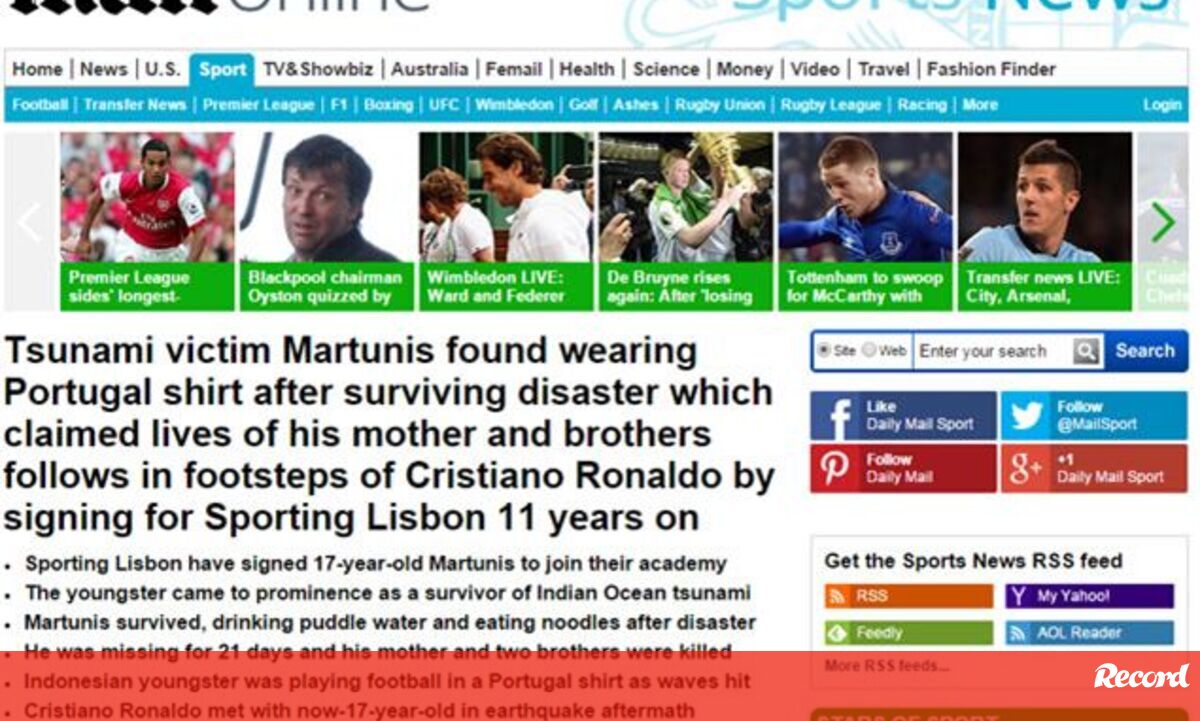Click the Enter your search field
Viewport: 1200px width, 721px height.
click(x=992, y=351)
